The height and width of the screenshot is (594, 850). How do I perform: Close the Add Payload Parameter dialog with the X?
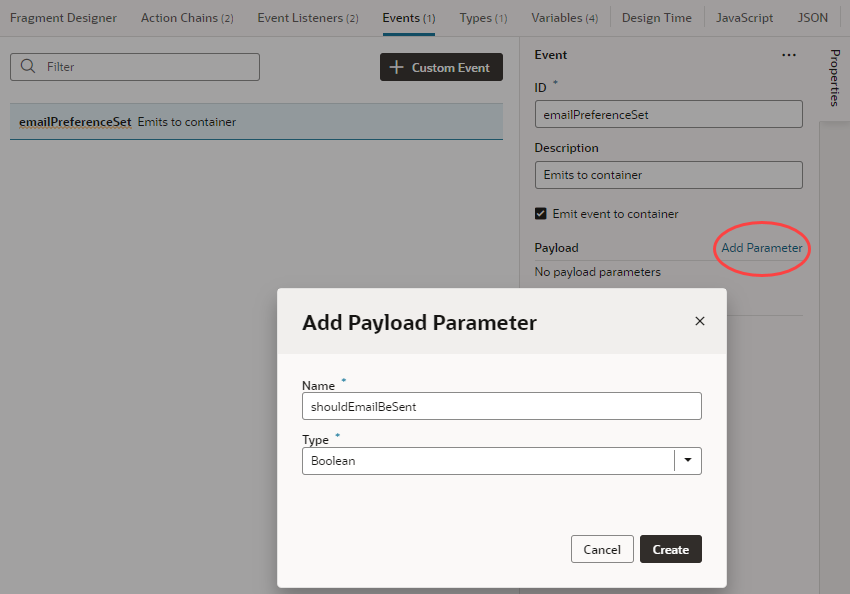tap(699, 321)
